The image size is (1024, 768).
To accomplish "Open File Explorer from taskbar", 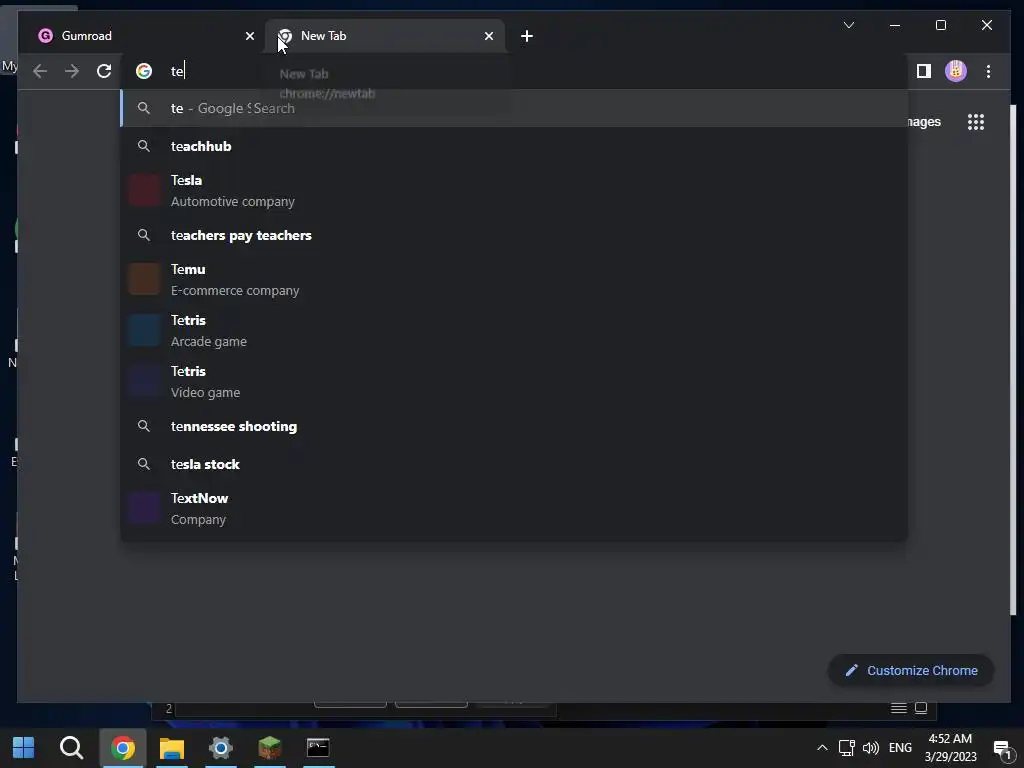I will pos(172,748).
